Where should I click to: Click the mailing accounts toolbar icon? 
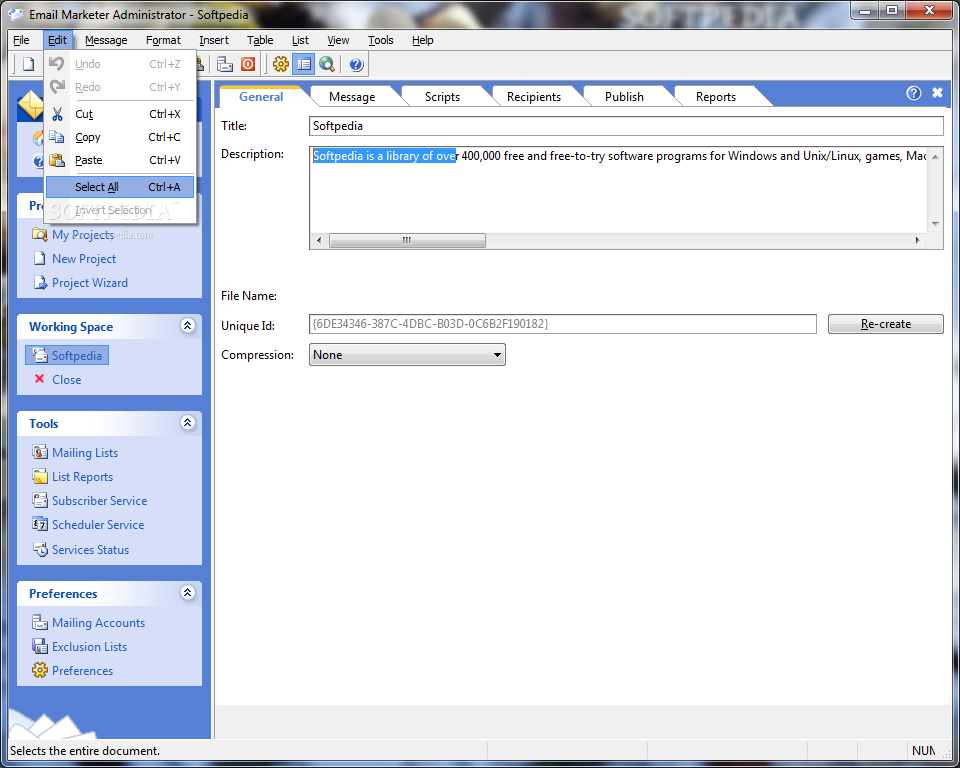225,64
